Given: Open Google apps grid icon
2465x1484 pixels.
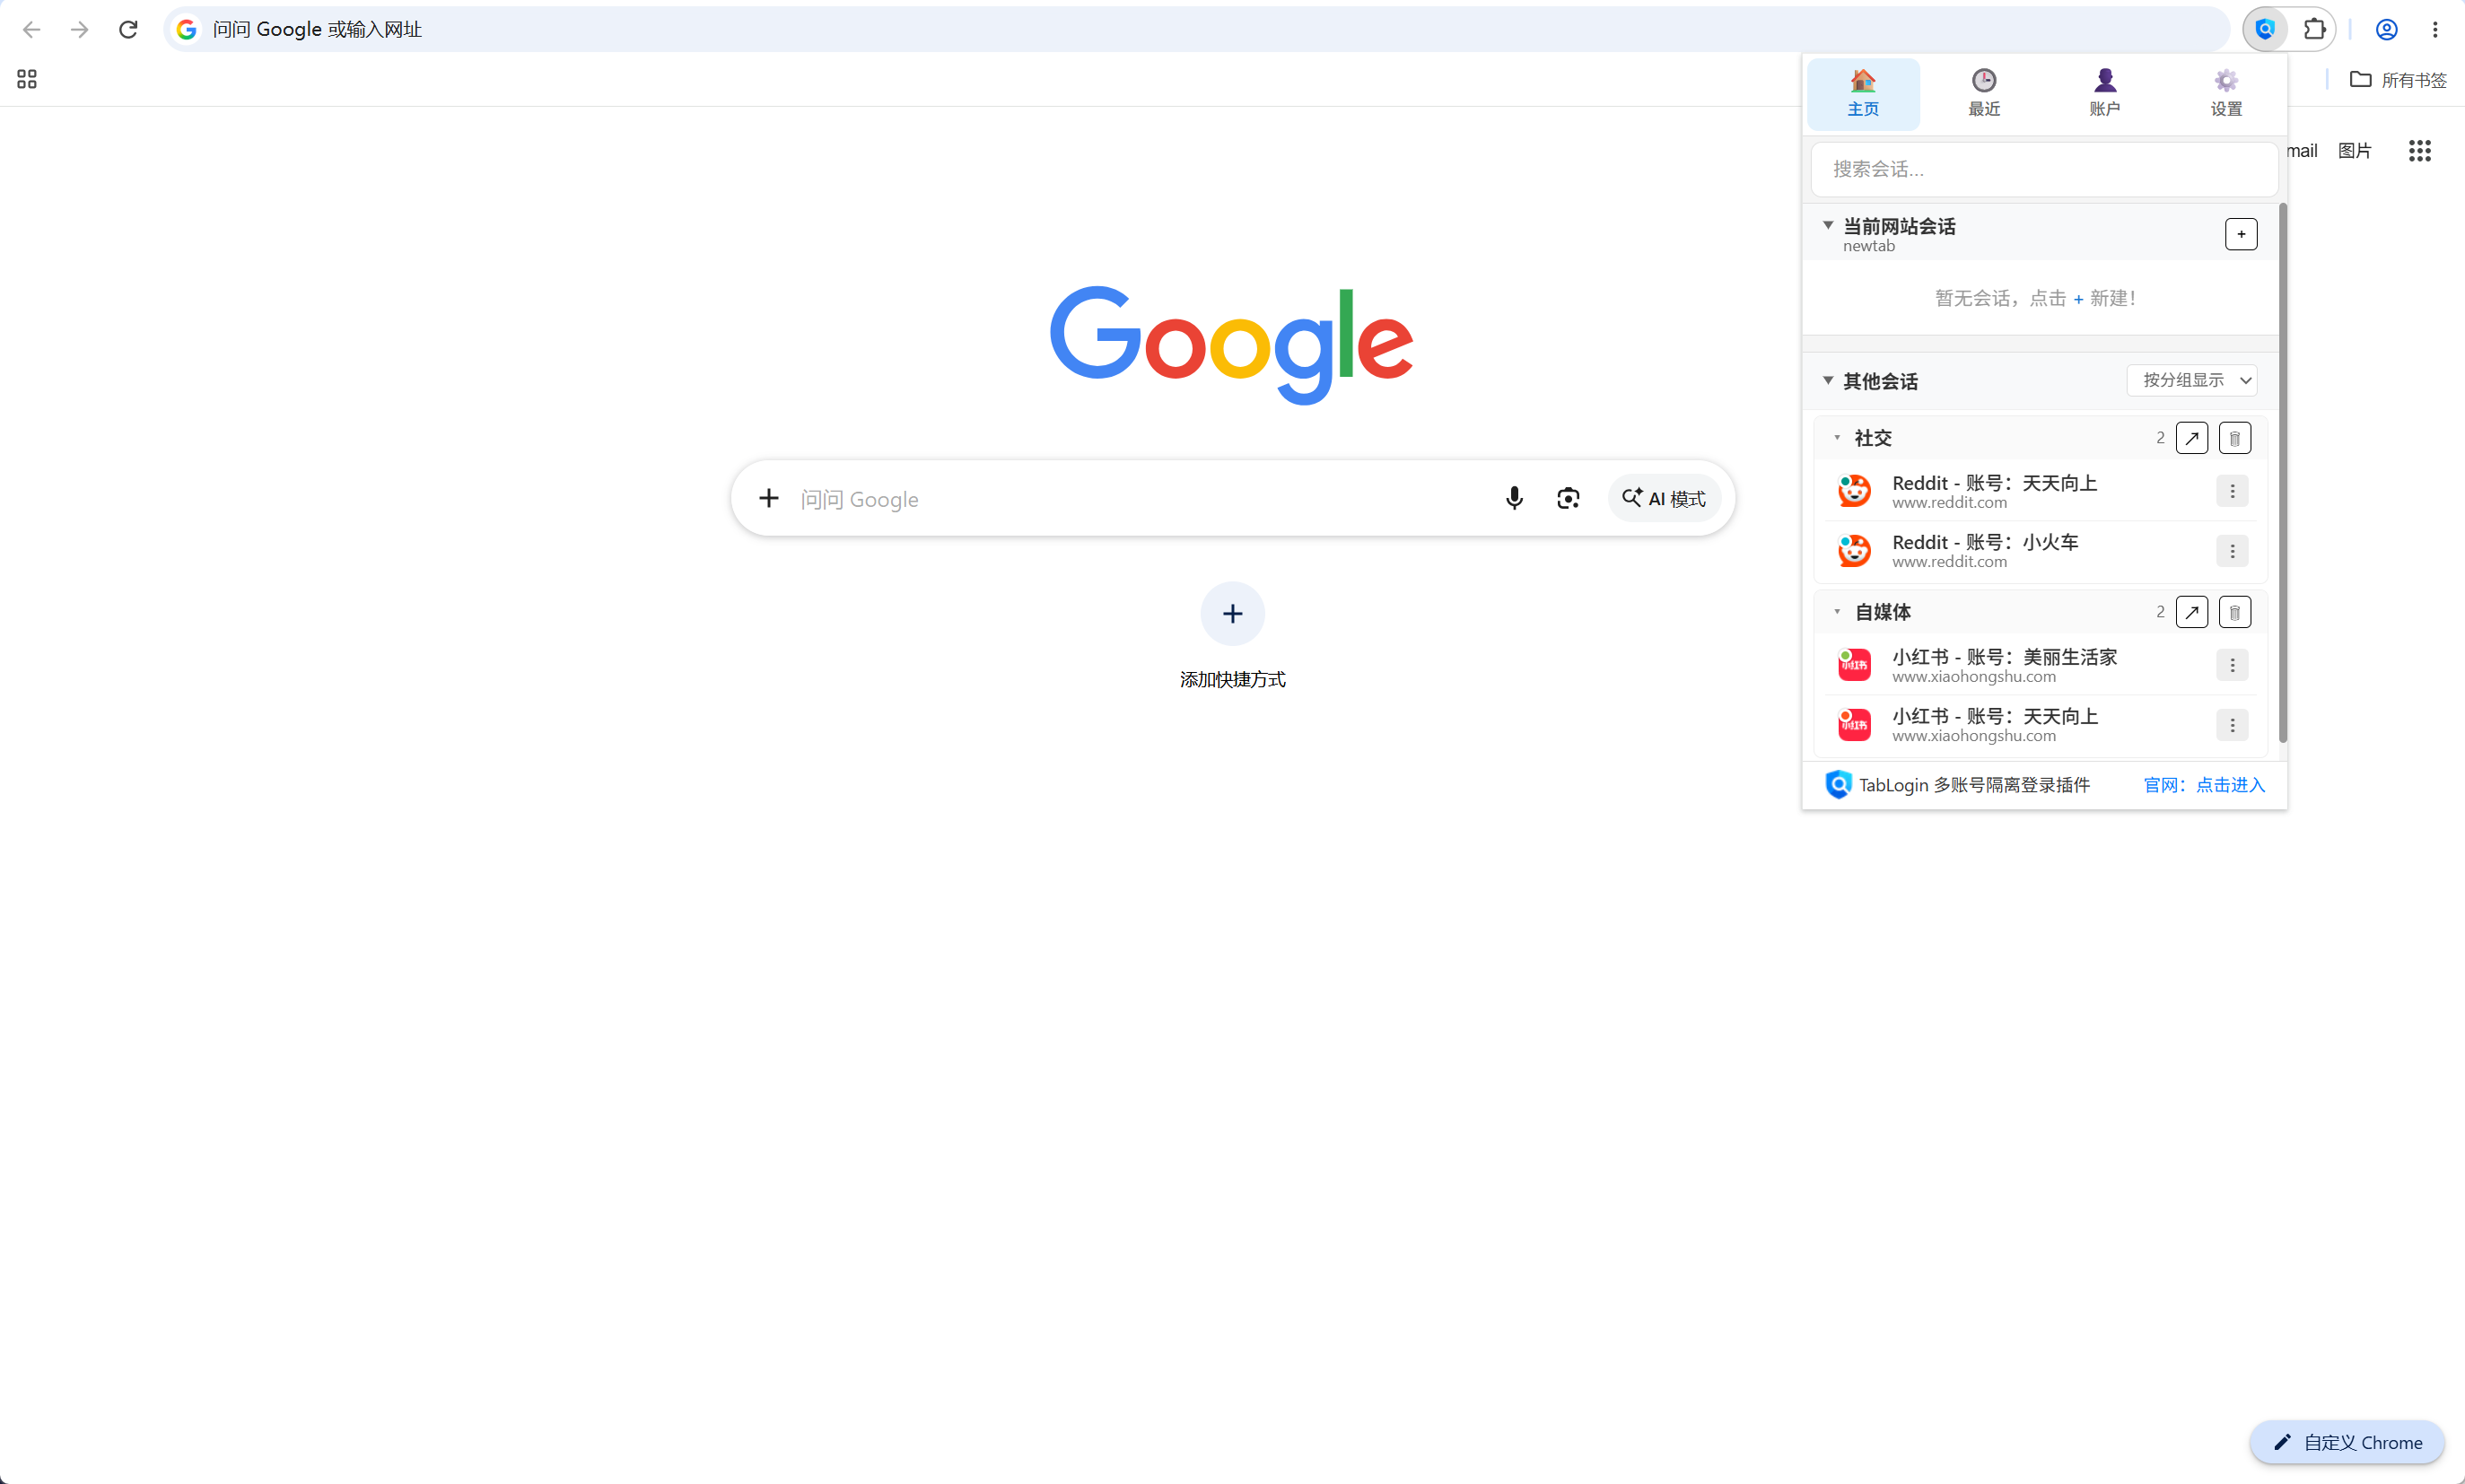Looking at the screenshot, I should (x=2419, y=150).
